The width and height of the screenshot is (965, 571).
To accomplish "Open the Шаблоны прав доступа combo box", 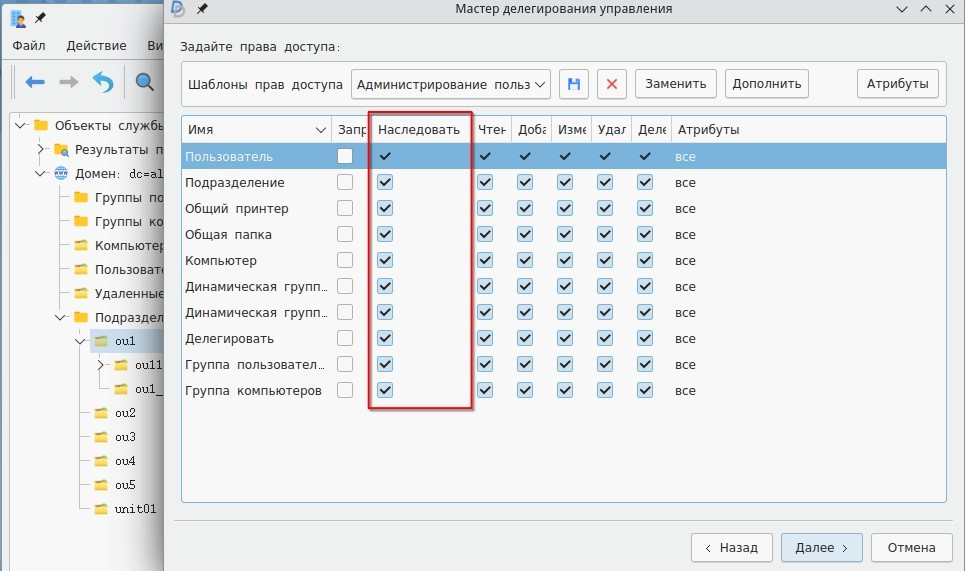I will click(451, 84).
